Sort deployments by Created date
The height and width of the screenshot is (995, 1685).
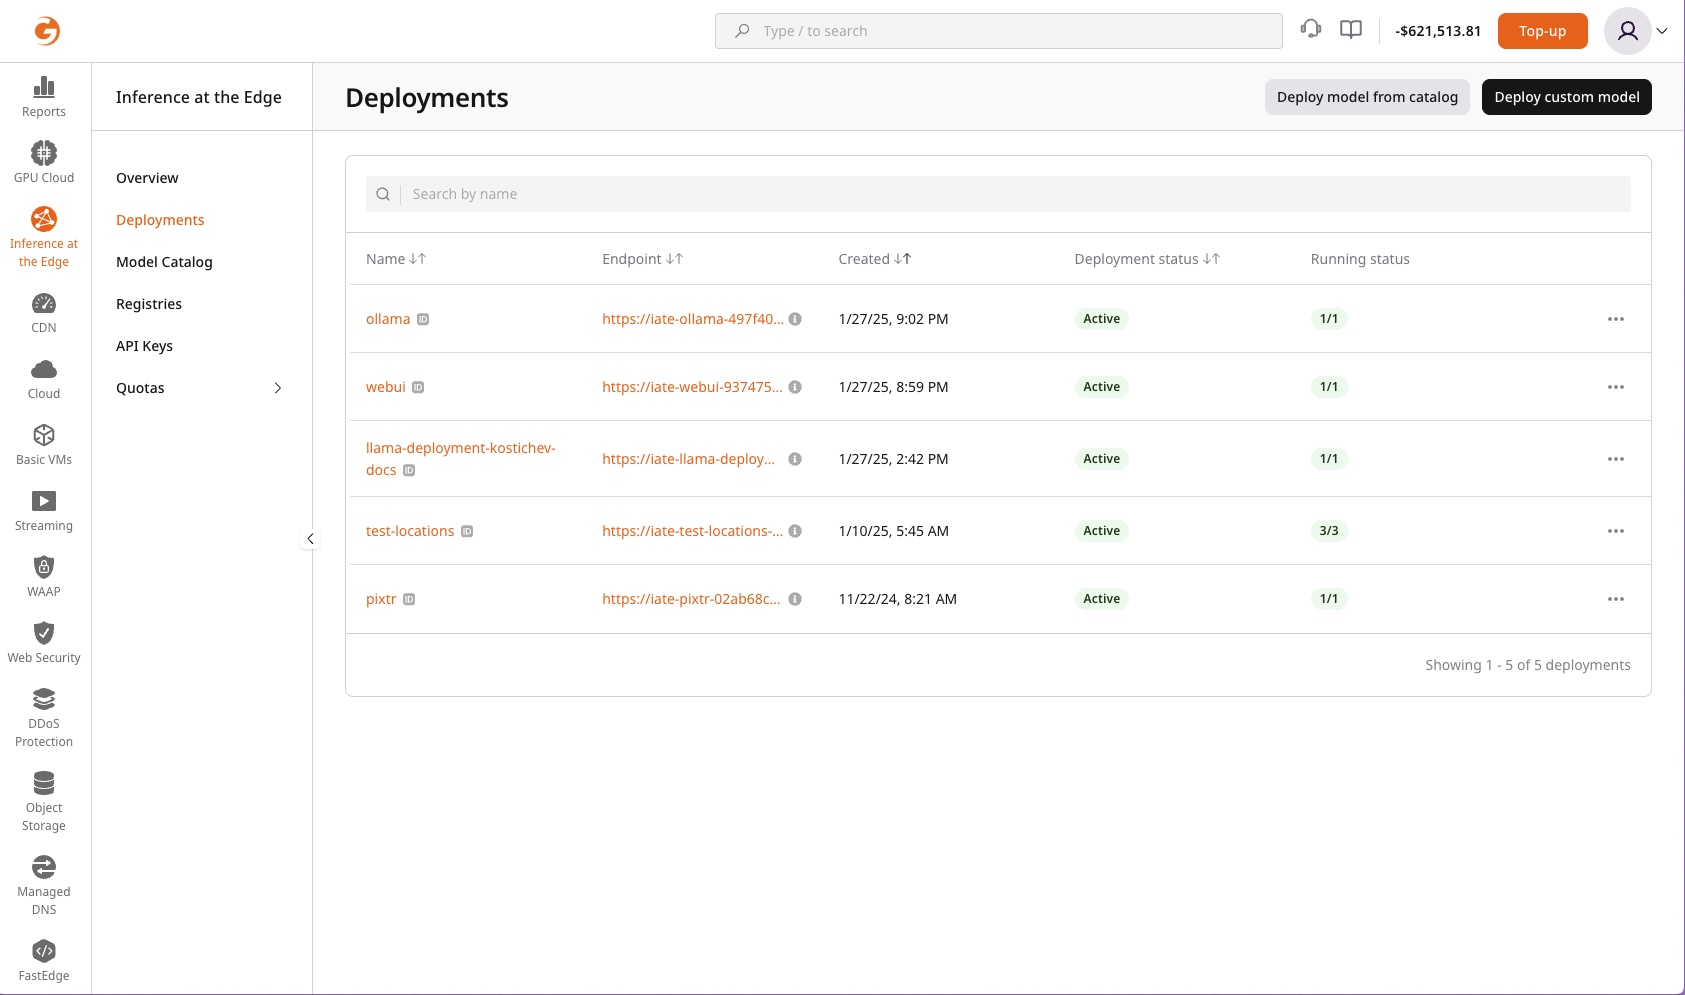[x=903, y=259]
